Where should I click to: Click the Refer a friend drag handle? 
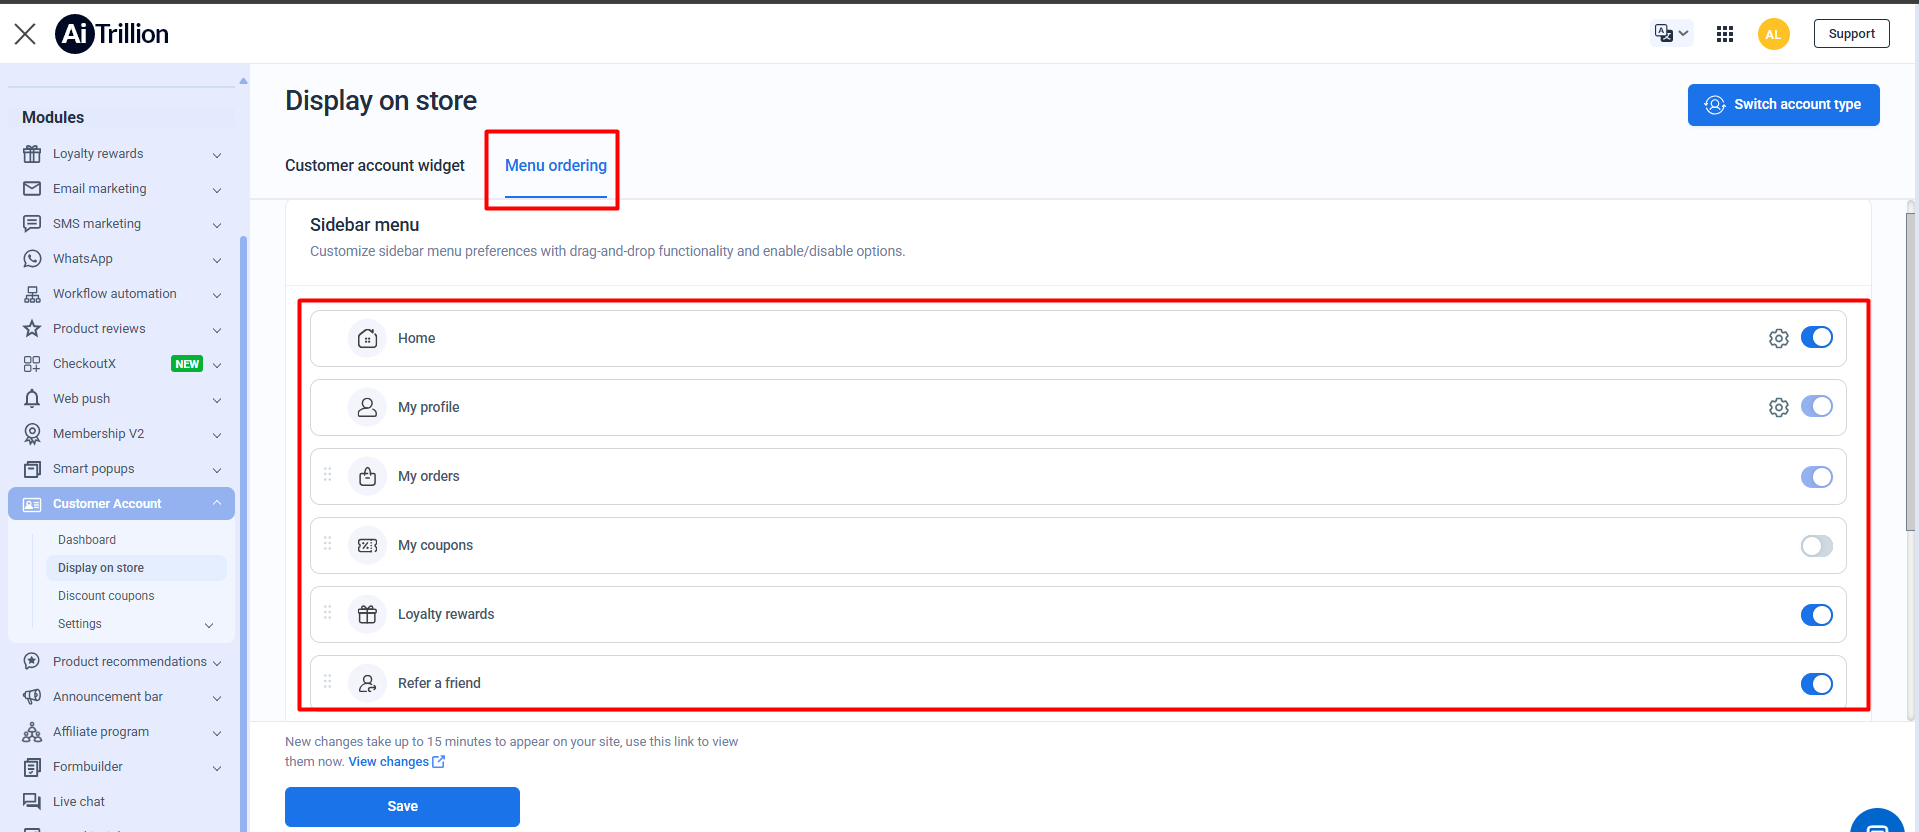[327, 681]
